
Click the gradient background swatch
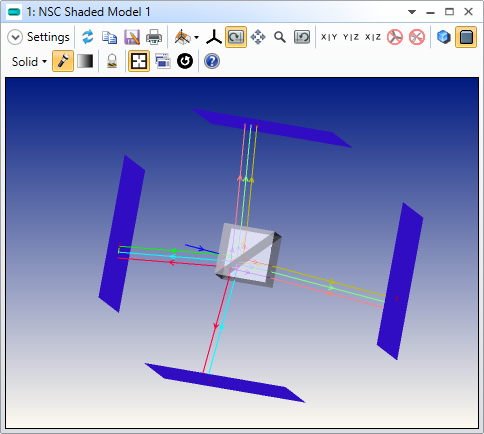pyautogui.click(x=85, y=61)
